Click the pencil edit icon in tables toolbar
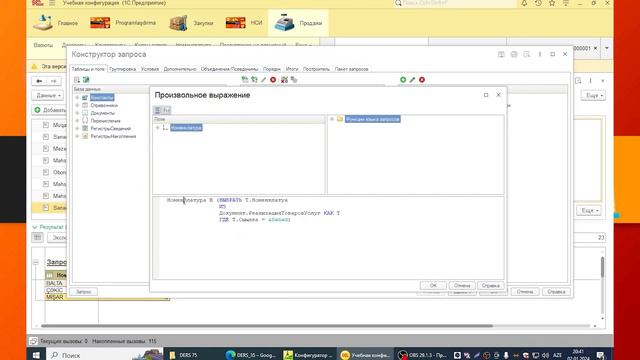 (263, 80)
